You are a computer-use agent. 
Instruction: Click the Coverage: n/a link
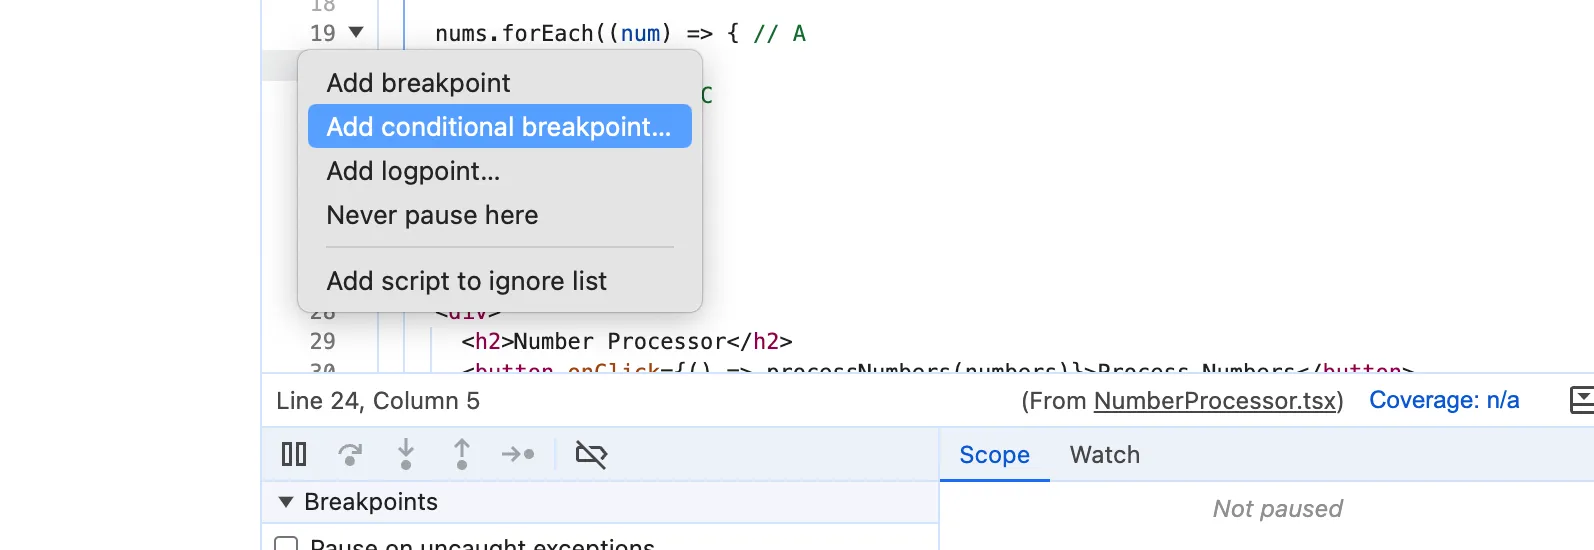coord(1444,400)
